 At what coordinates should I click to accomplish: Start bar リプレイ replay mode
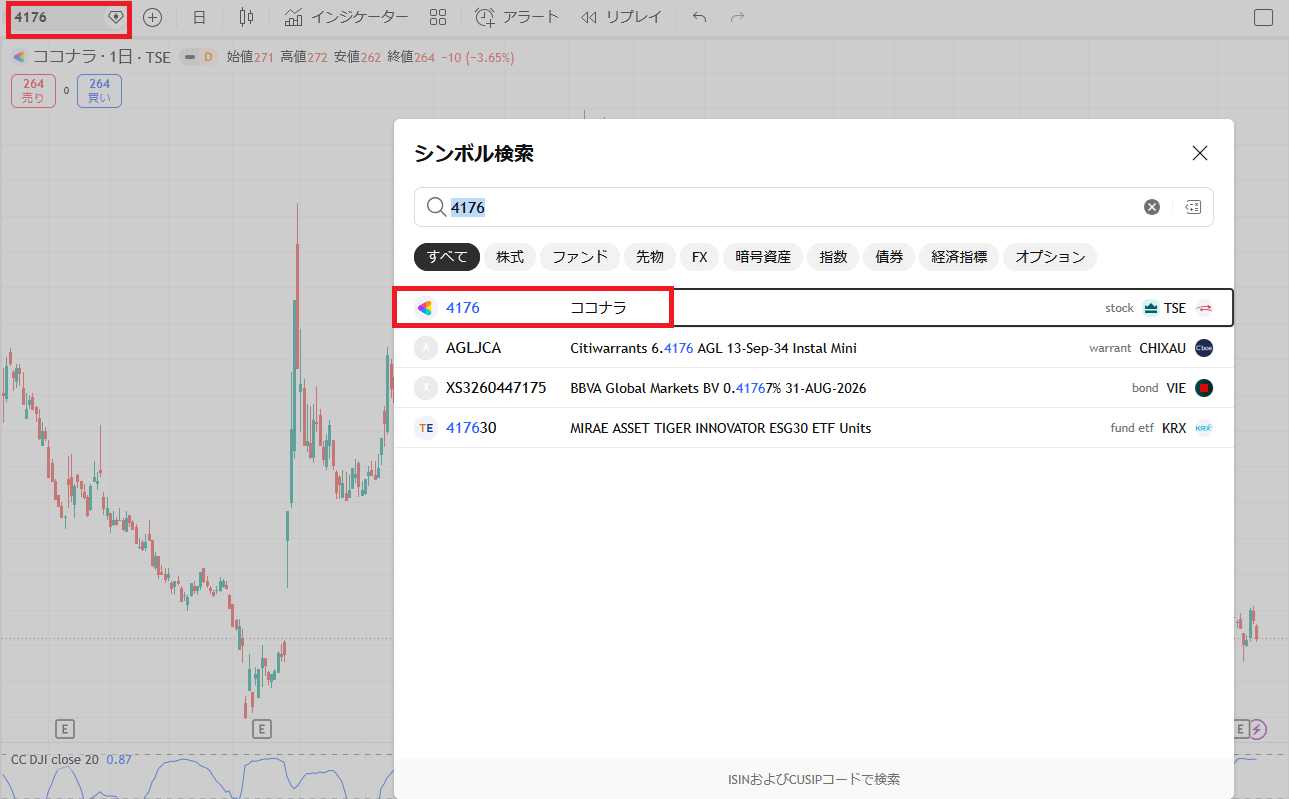[x=620, y=17]
